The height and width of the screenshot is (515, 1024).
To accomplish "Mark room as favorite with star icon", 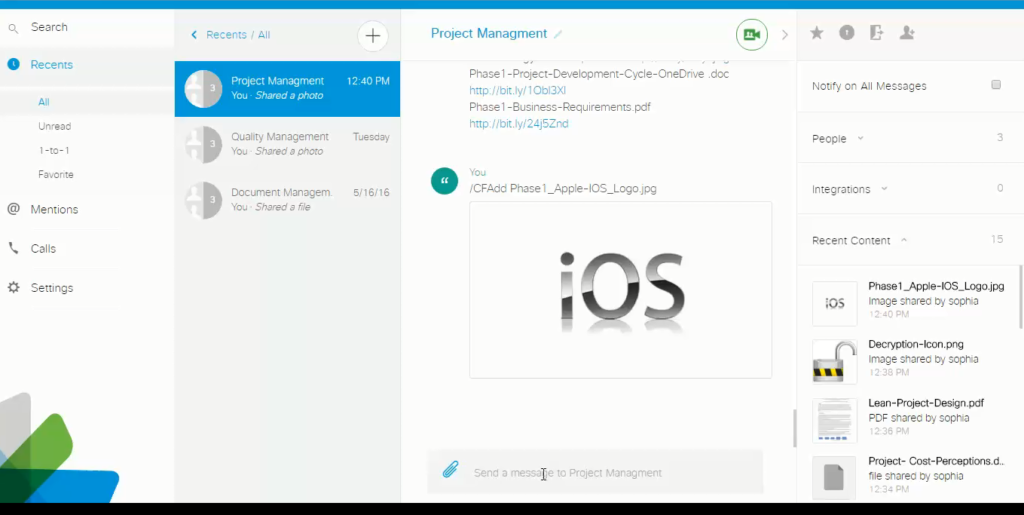I will pos(816,33).
